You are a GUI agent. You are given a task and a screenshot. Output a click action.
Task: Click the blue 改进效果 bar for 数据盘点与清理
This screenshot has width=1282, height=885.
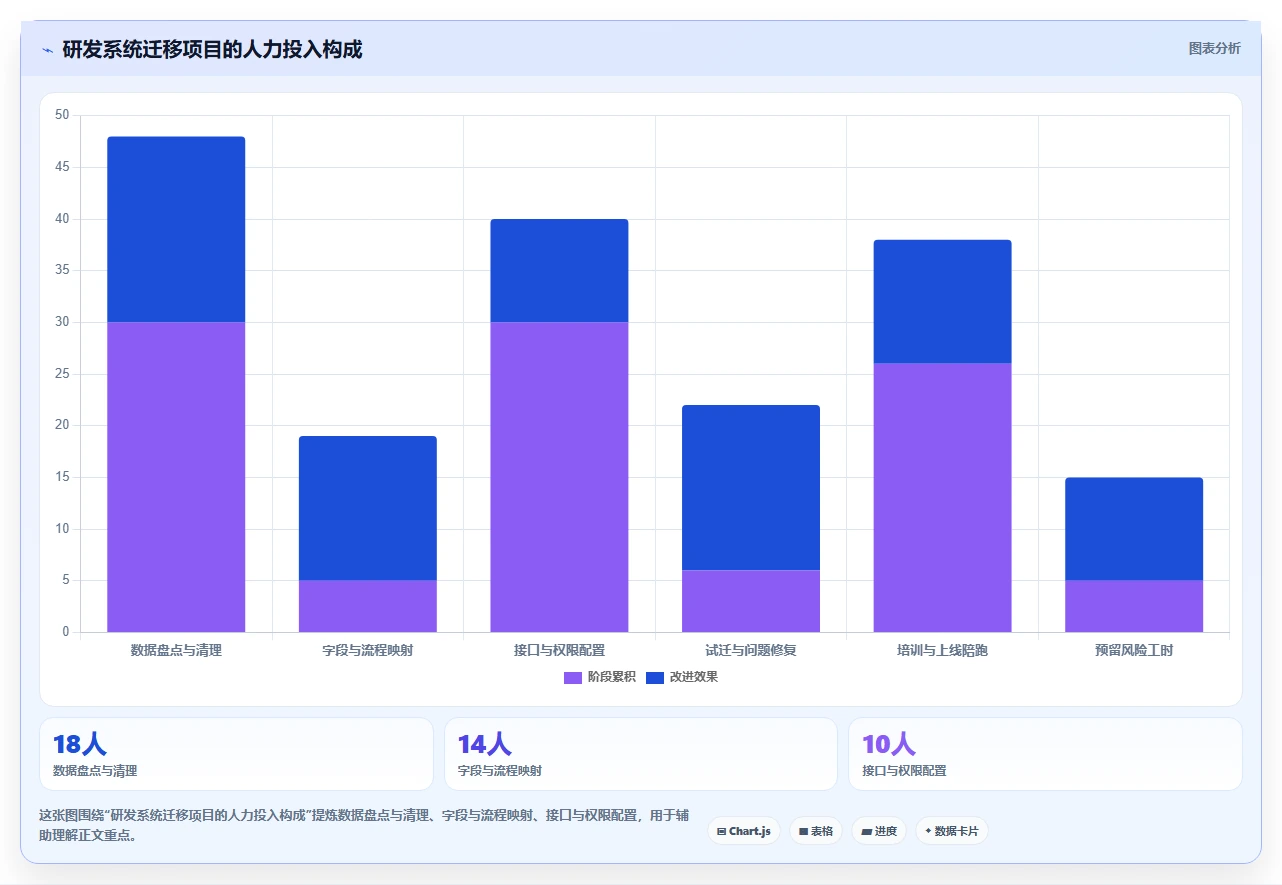coord(176,229)
